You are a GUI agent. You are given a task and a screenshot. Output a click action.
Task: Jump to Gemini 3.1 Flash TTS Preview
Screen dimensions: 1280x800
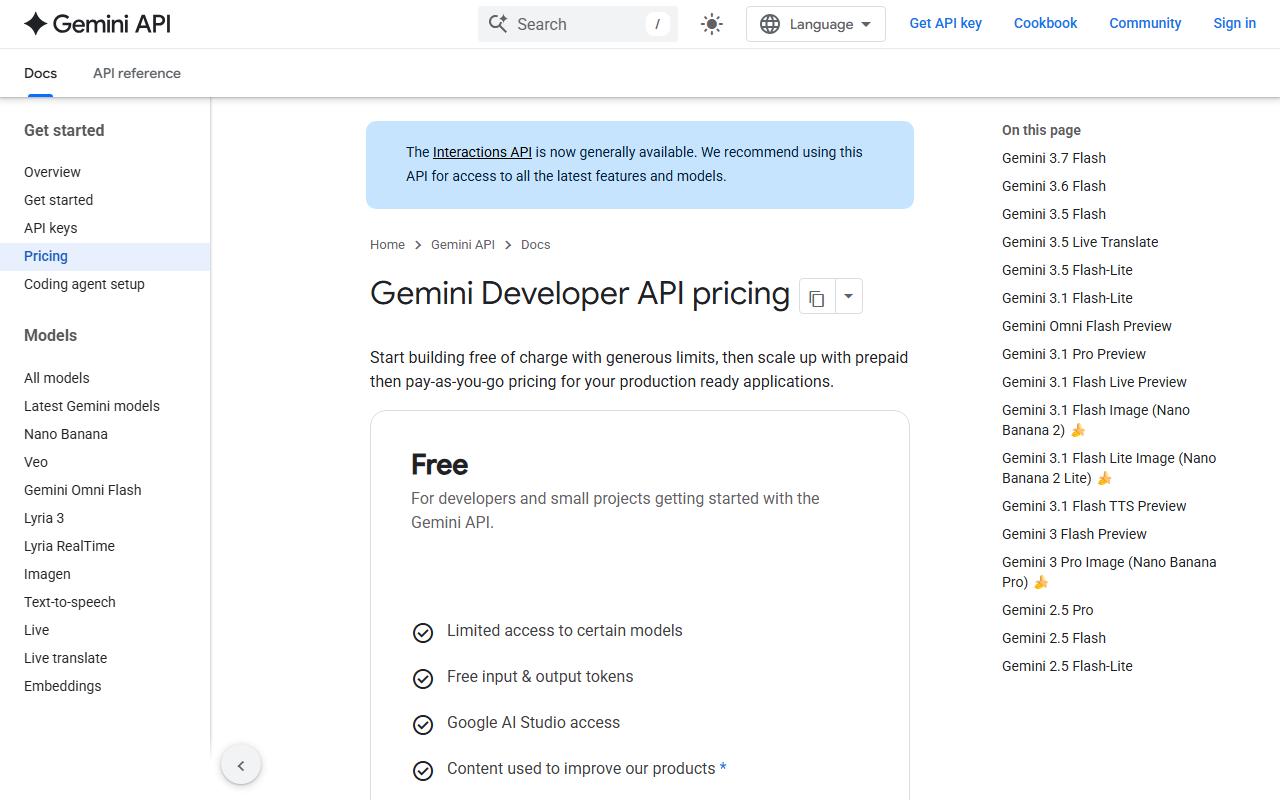tap(1094, 506)
